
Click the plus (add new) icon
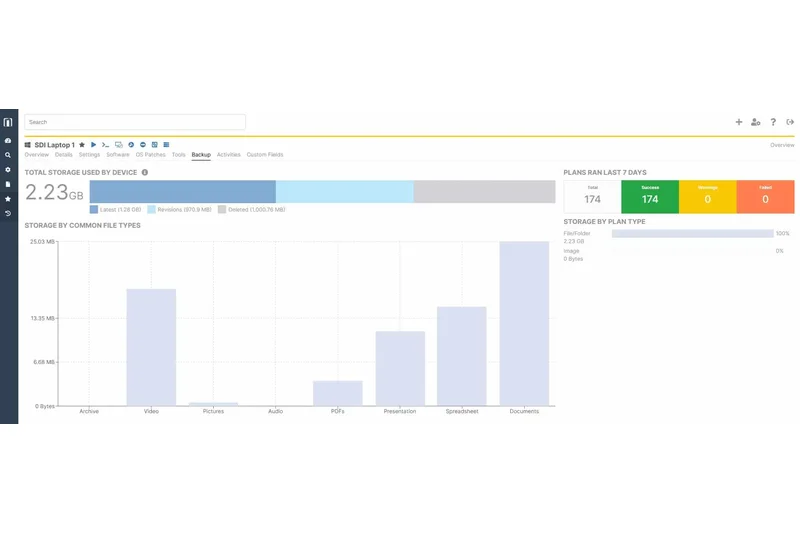(x=739, y=122)
